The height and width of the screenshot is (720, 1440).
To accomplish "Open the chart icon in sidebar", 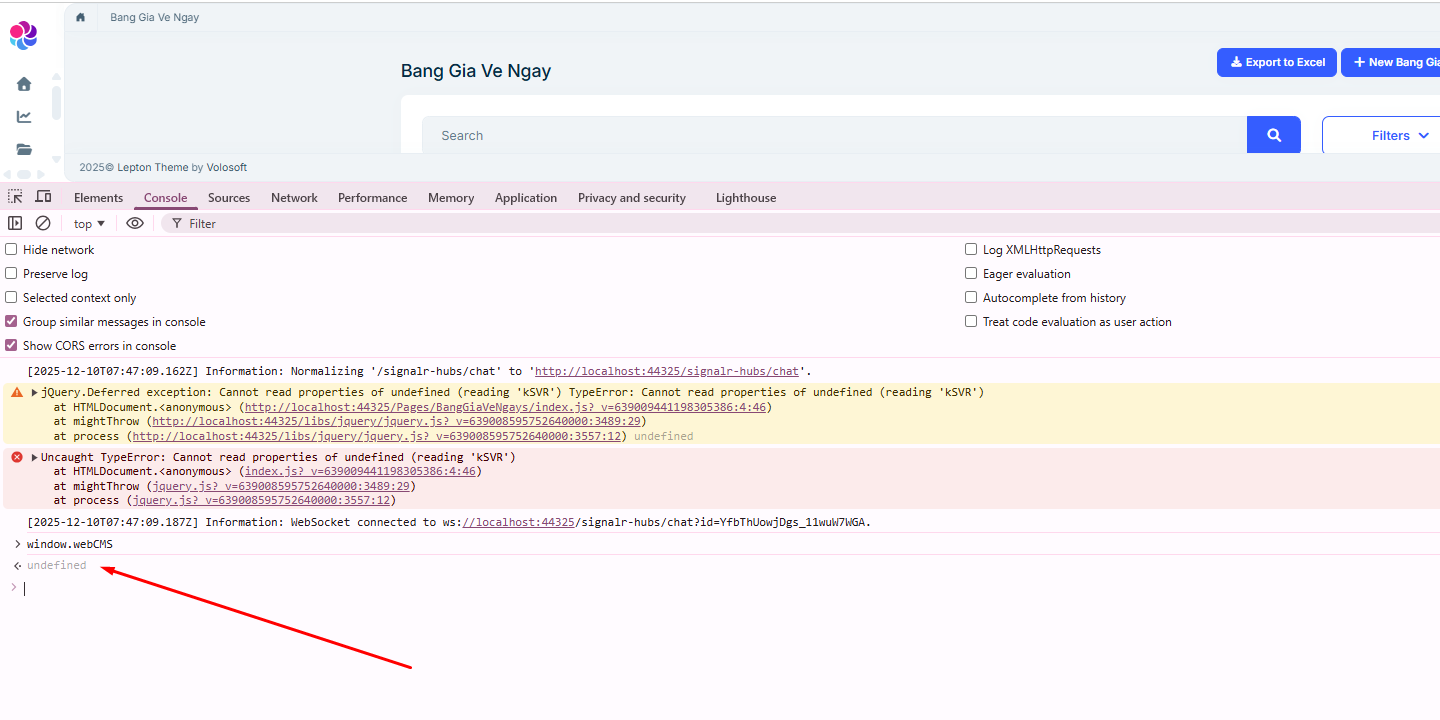I will 24,117.
